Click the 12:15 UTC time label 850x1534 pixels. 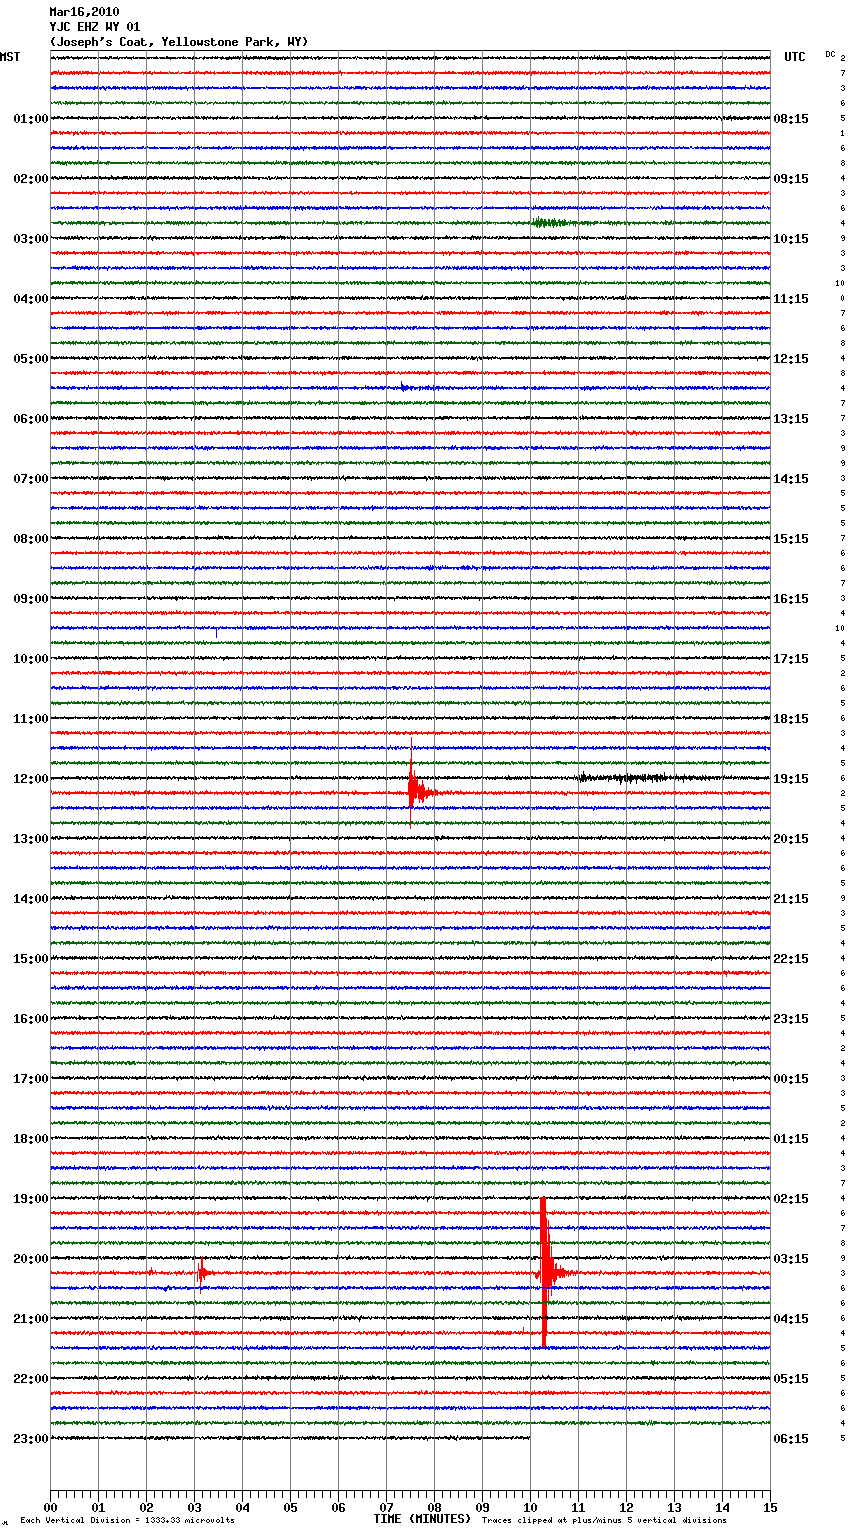[x=791, y=359]
